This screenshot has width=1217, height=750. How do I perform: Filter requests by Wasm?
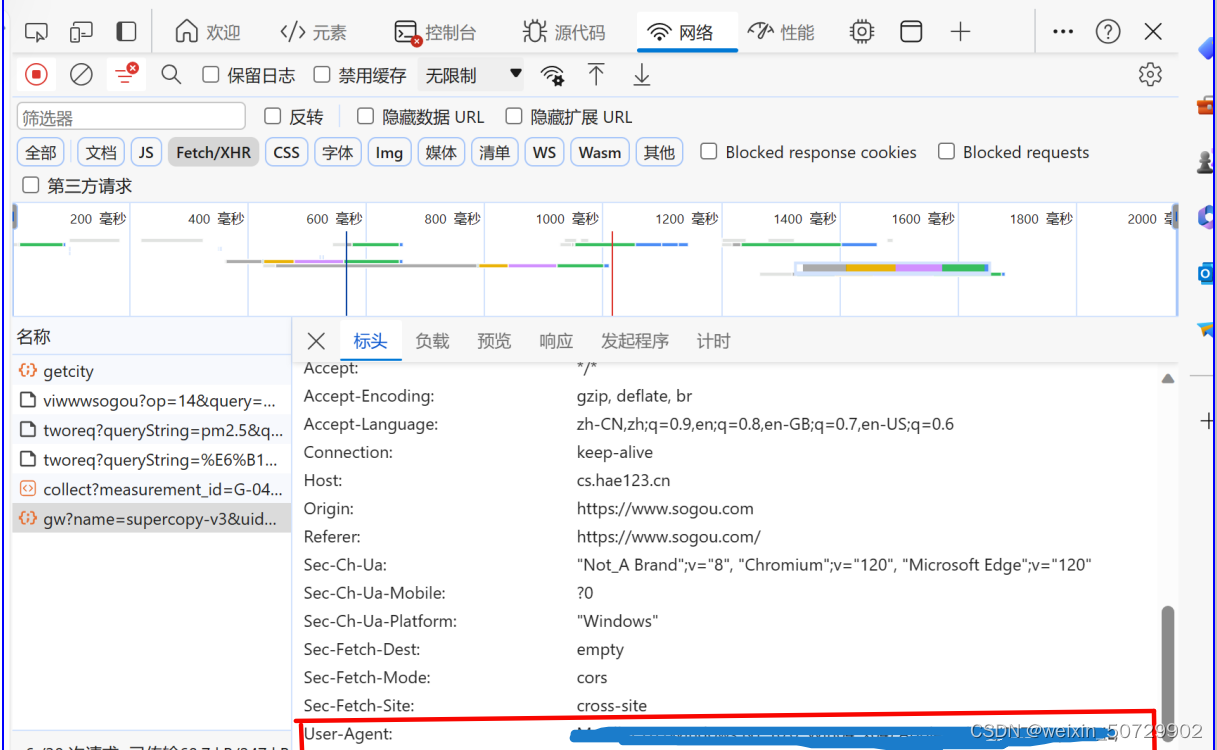600,152
